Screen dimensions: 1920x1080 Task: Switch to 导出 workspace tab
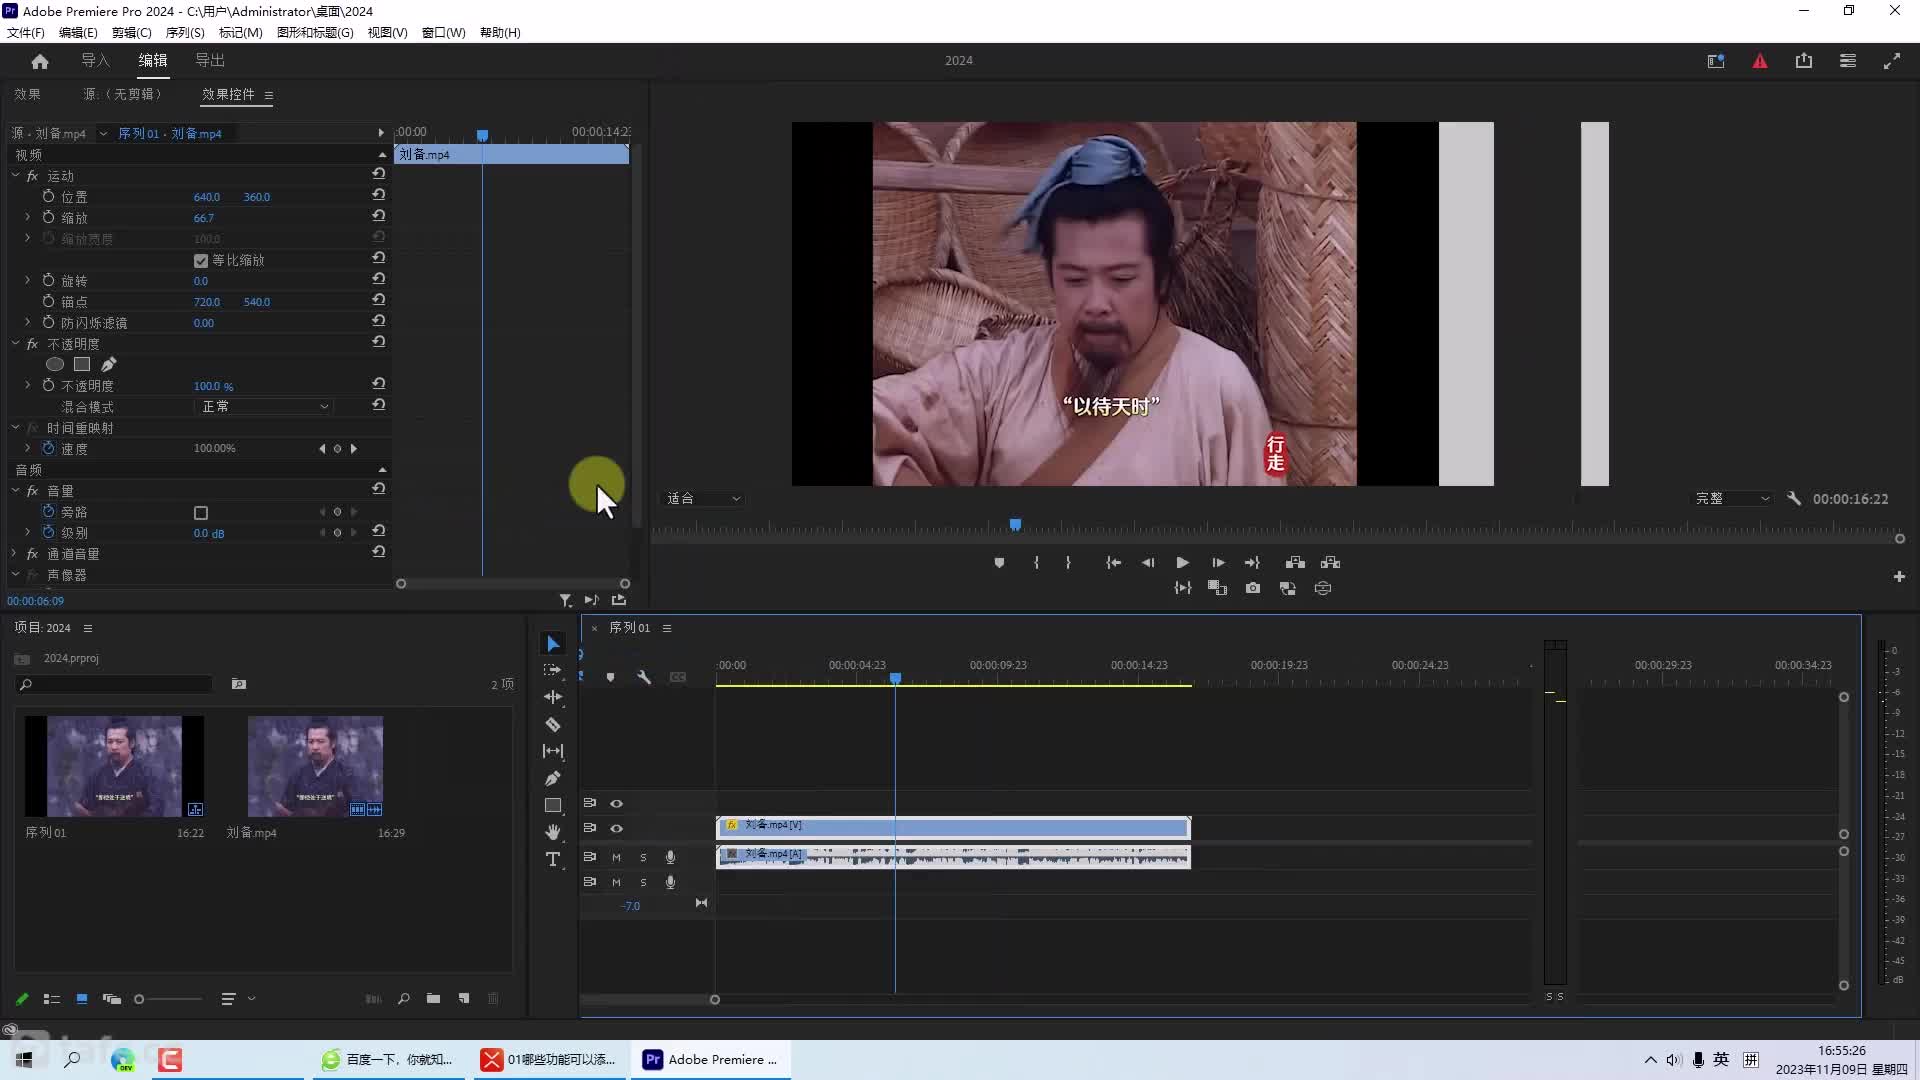[x=210, y=61]
